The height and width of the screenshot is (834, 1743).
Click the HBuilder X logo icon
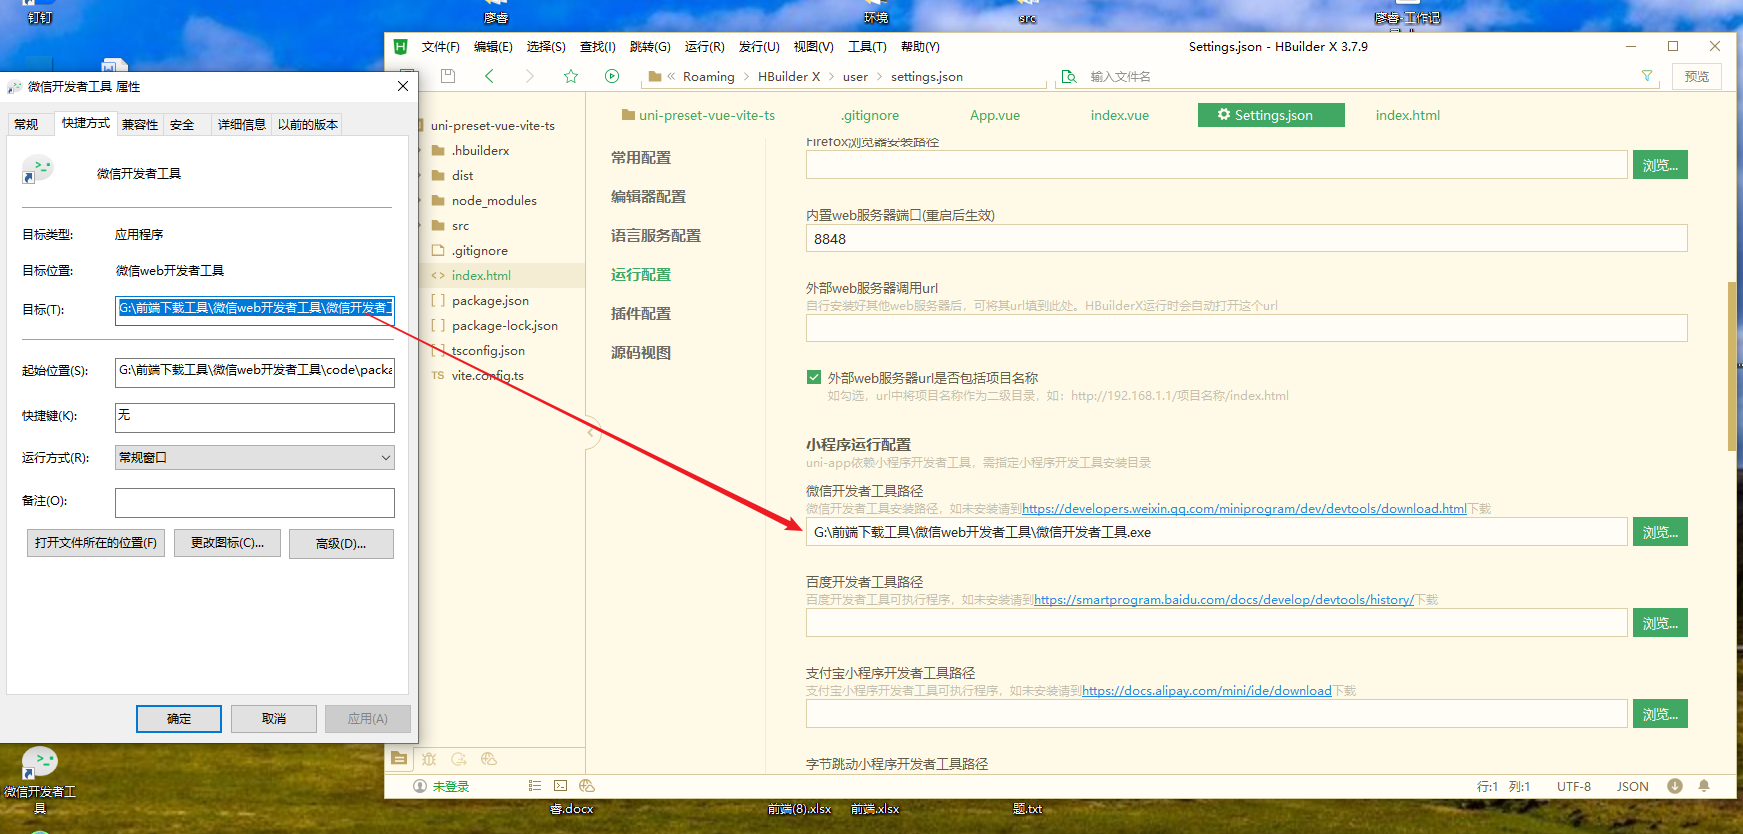[x=401, y=46]
